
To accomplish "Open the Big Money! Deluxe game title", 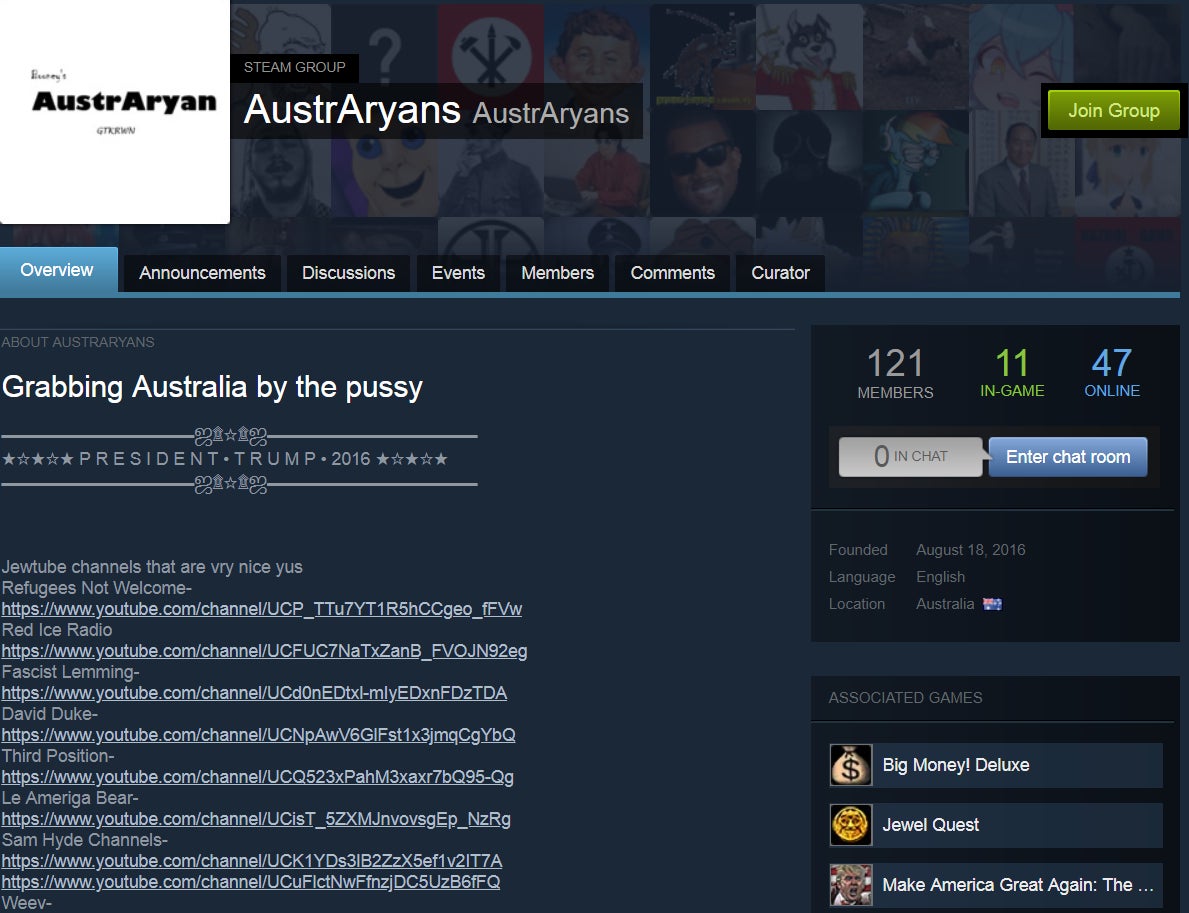I will (x=955, y=765).
